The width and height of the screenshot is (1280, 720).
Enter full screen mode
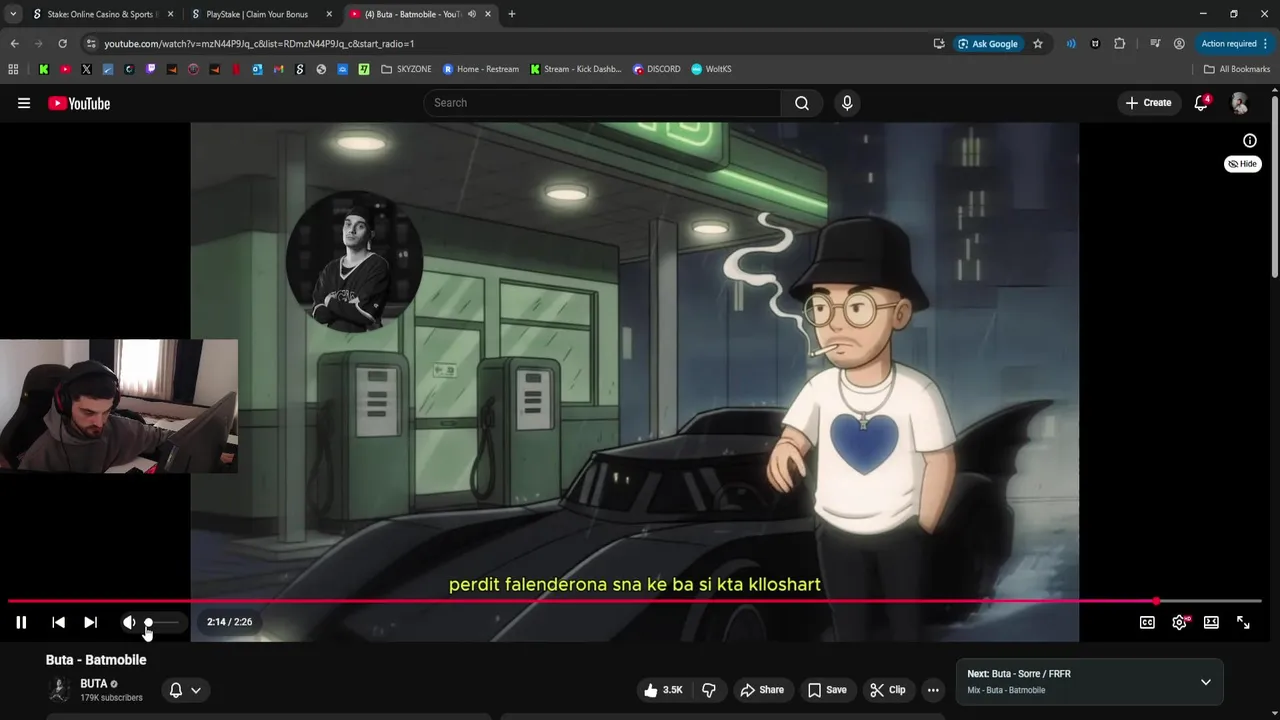[x=1243, y=622]
